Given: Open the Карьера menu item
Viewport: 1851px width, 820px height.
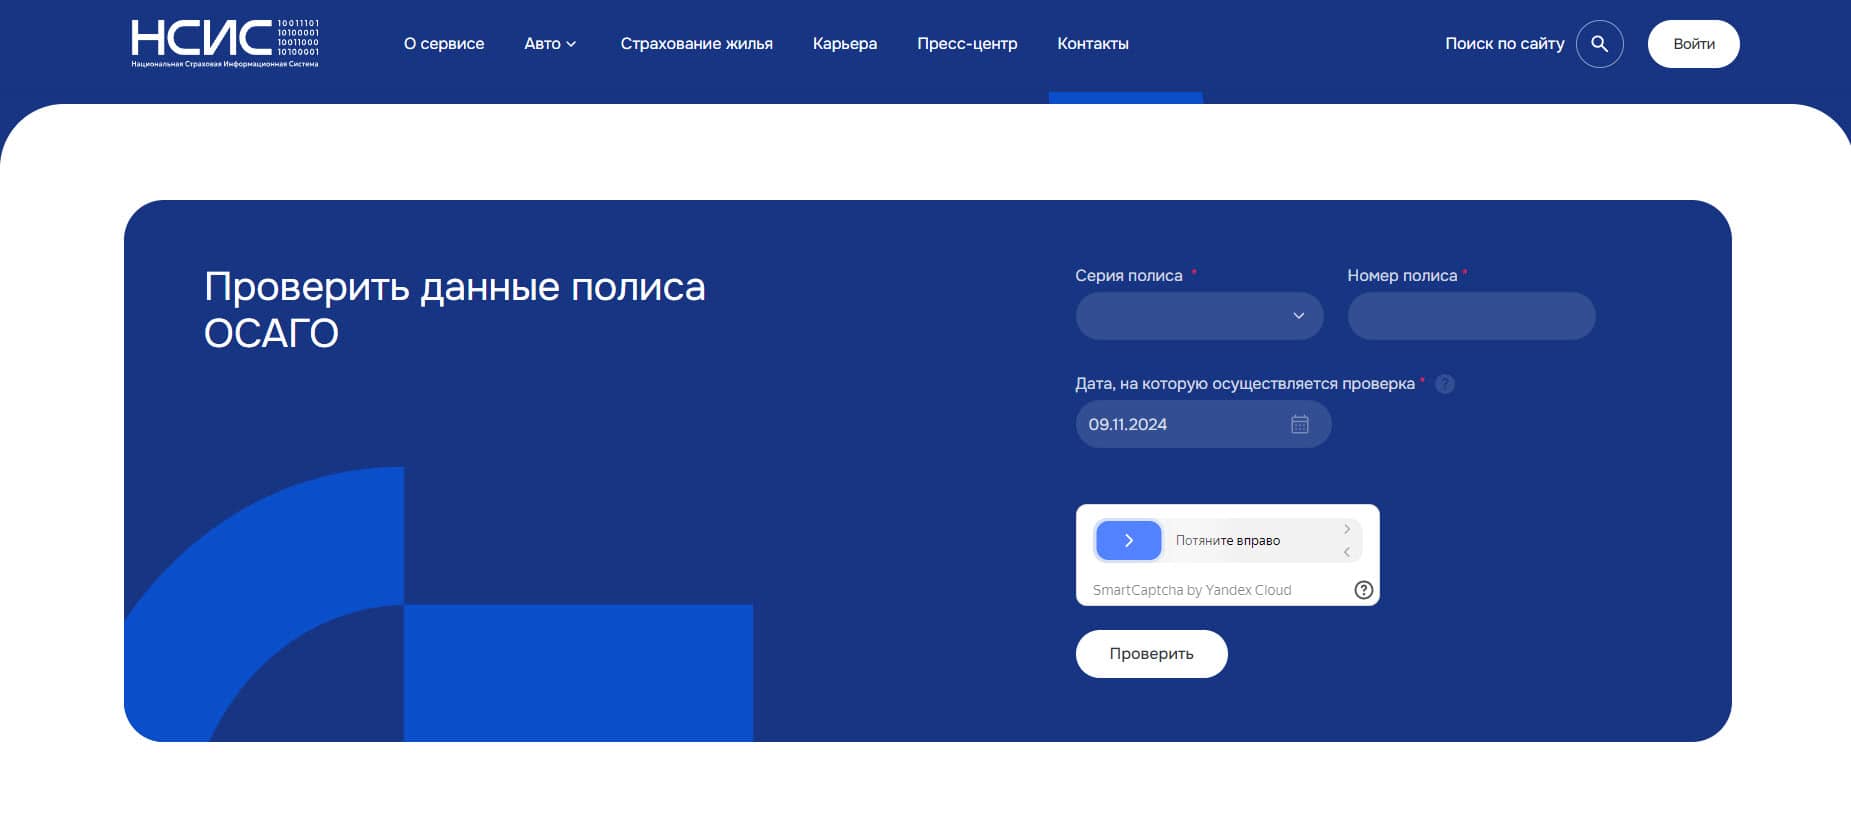Looking at the screenshot, I should [845, 44].
